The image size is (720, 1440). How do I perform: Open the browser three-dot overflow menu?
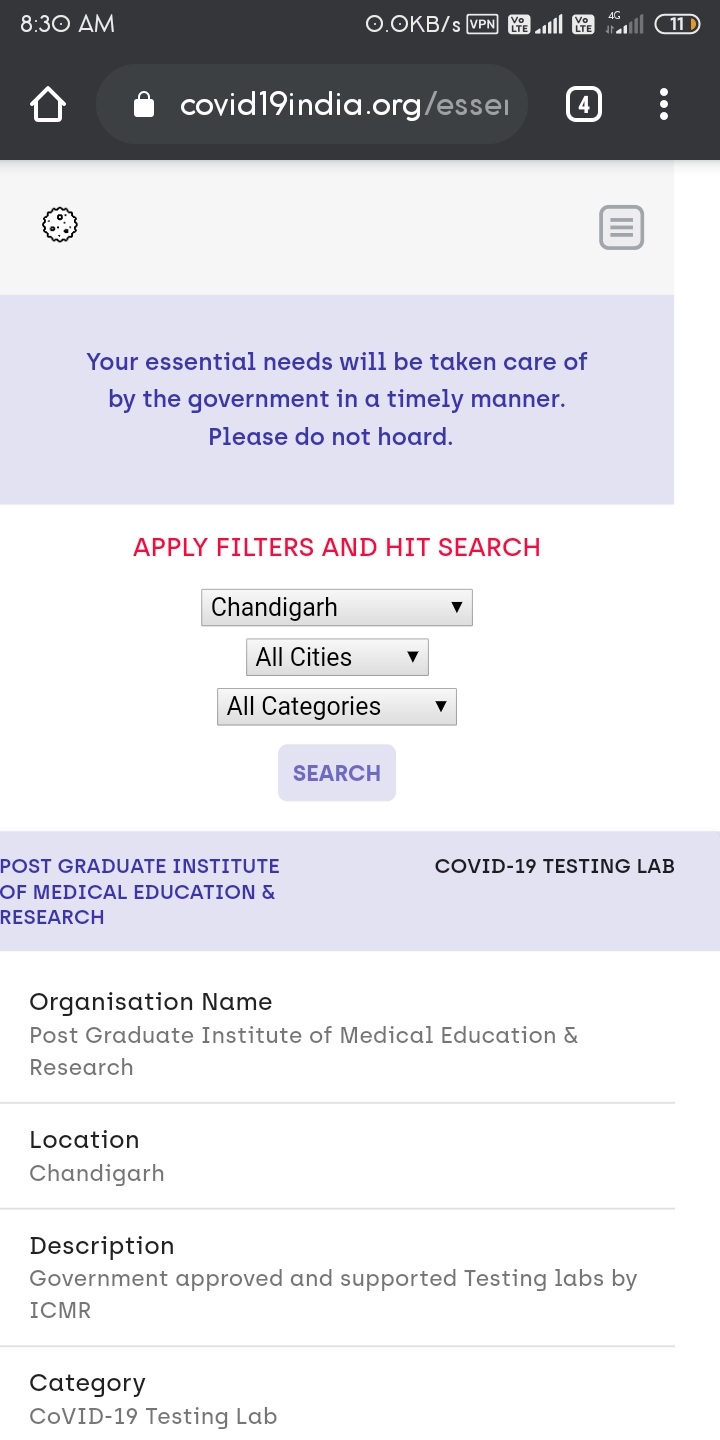tap(663, 103)
